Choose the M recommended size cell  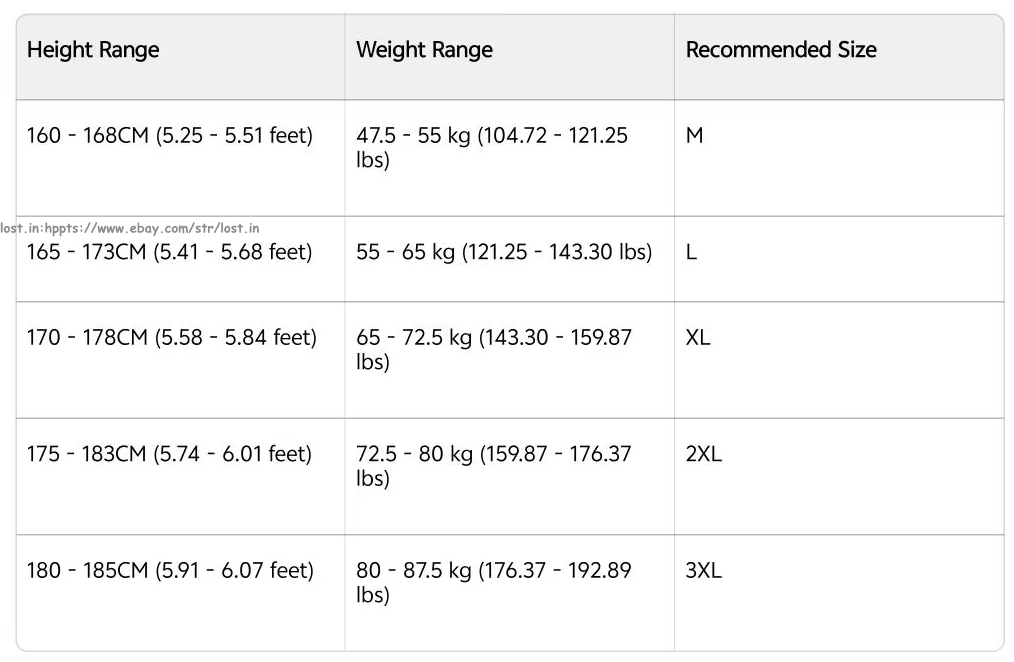click(x=695, y=136)
